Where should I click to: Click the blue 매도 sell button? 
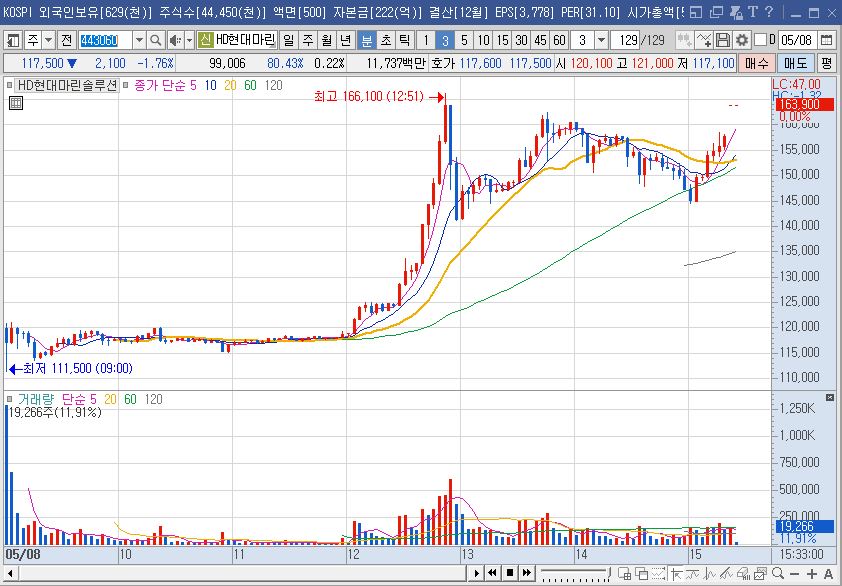click(x=795, y=63)
